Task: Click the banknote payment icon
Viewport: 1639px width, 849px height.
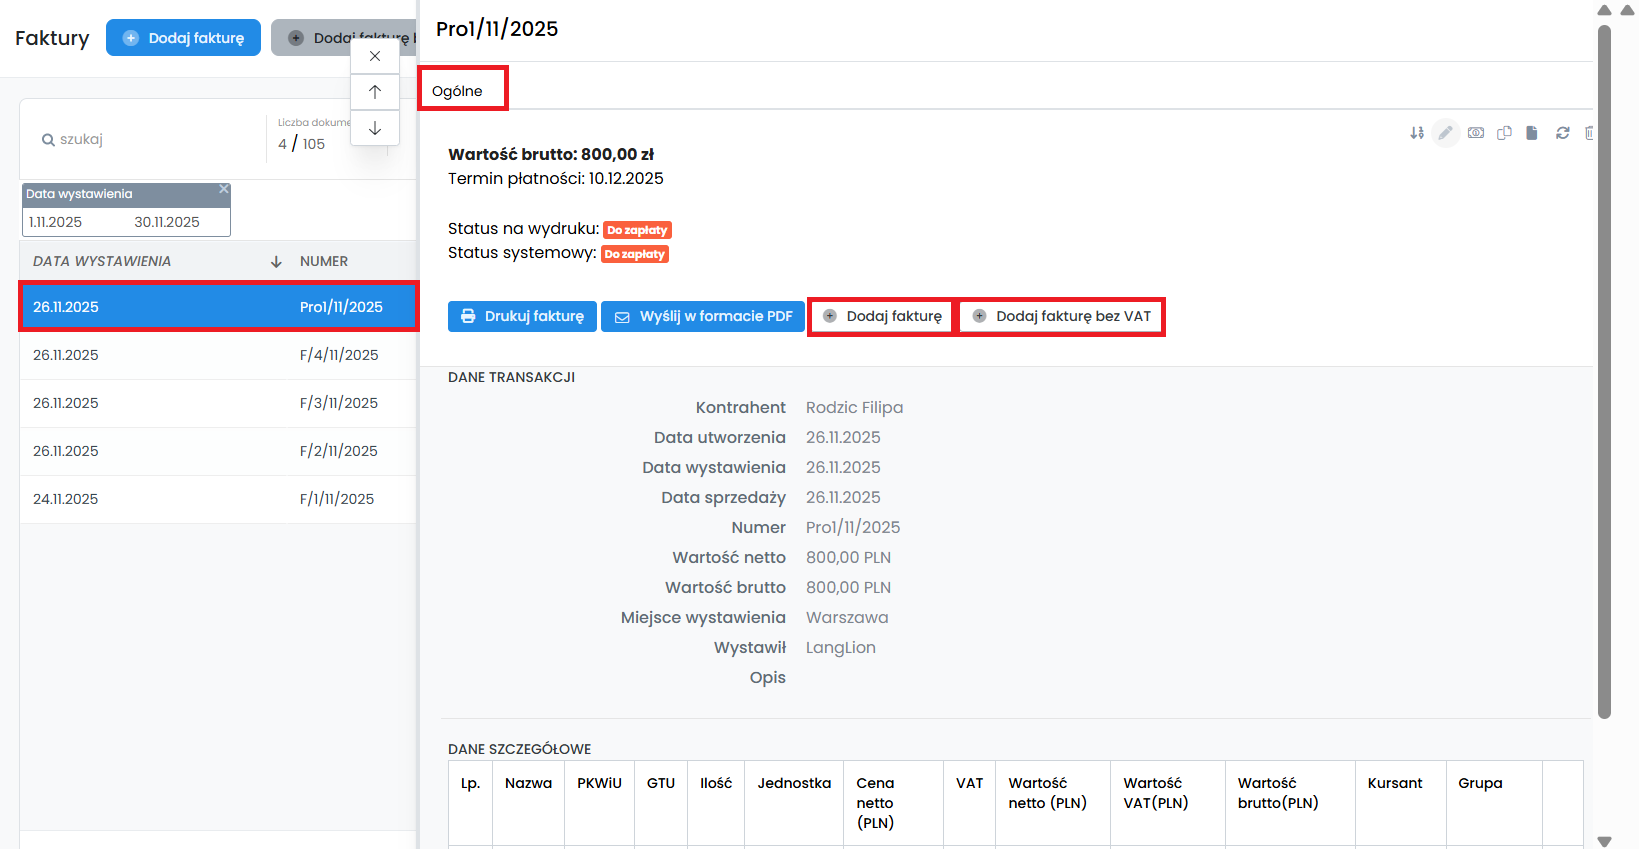Action: pyautogui.click(x=1476, y=133)
